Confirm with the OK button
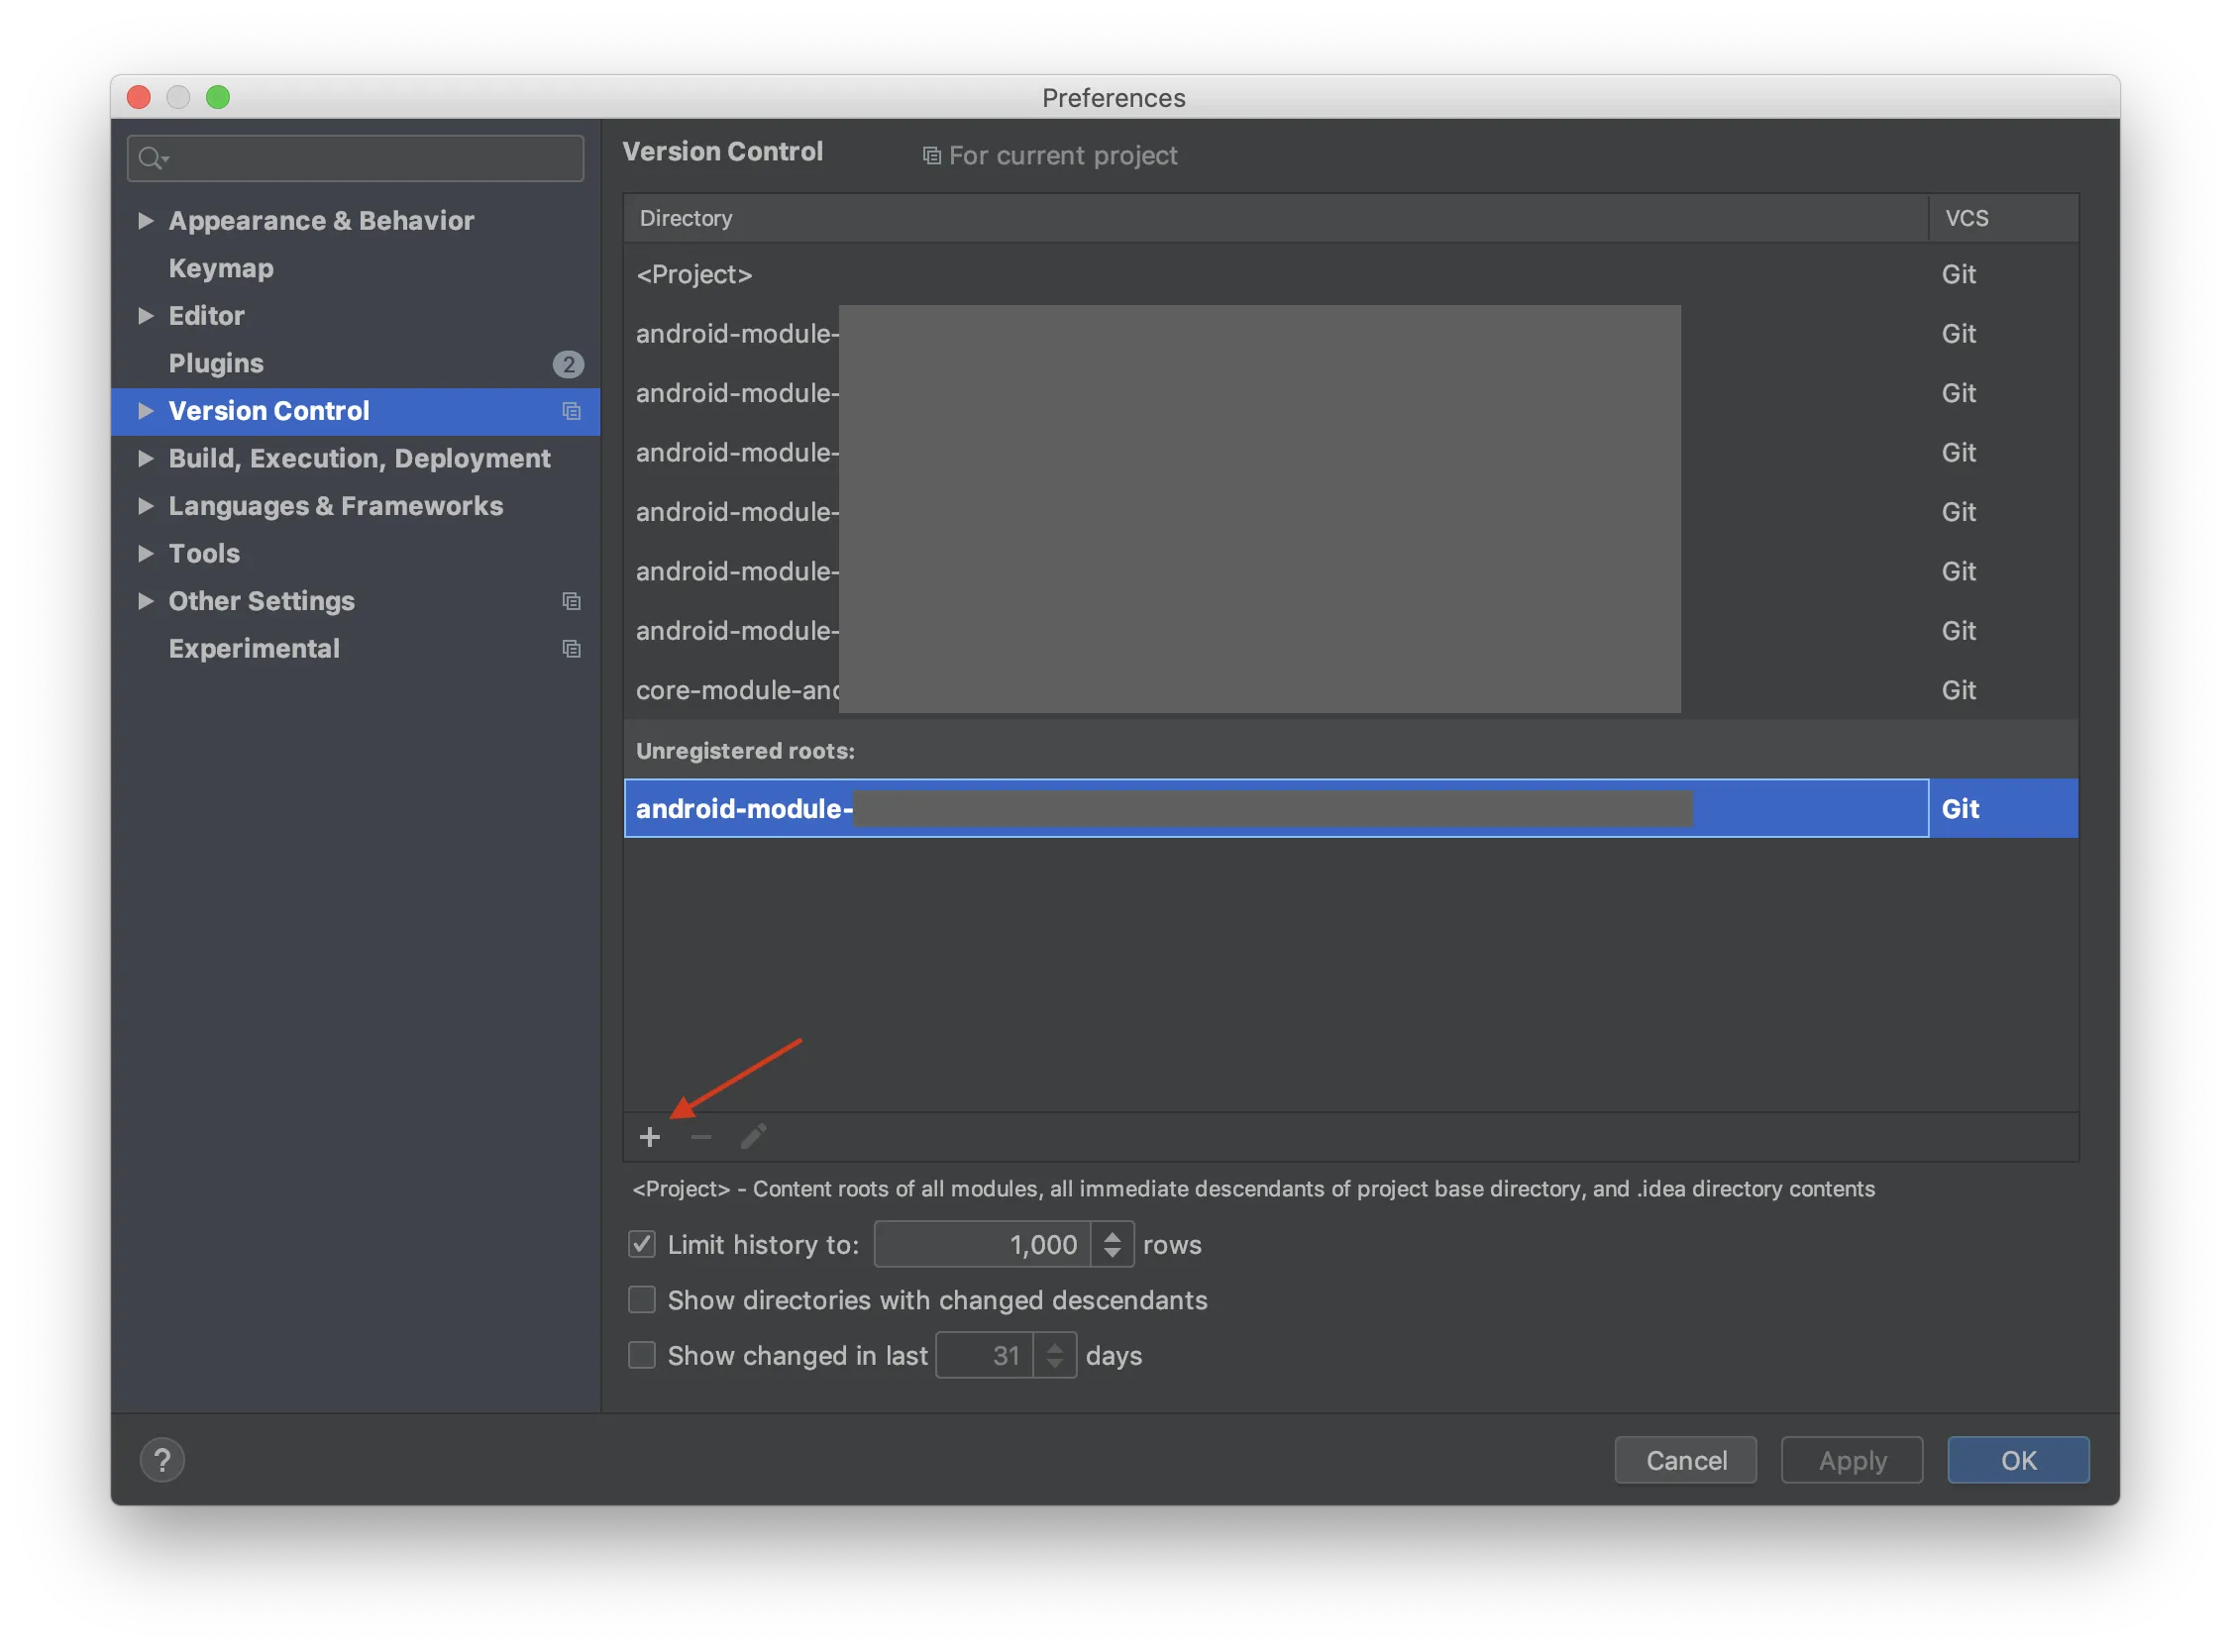Viewport: 2231px width, 1652px height. click(x=2017, y=1460)
